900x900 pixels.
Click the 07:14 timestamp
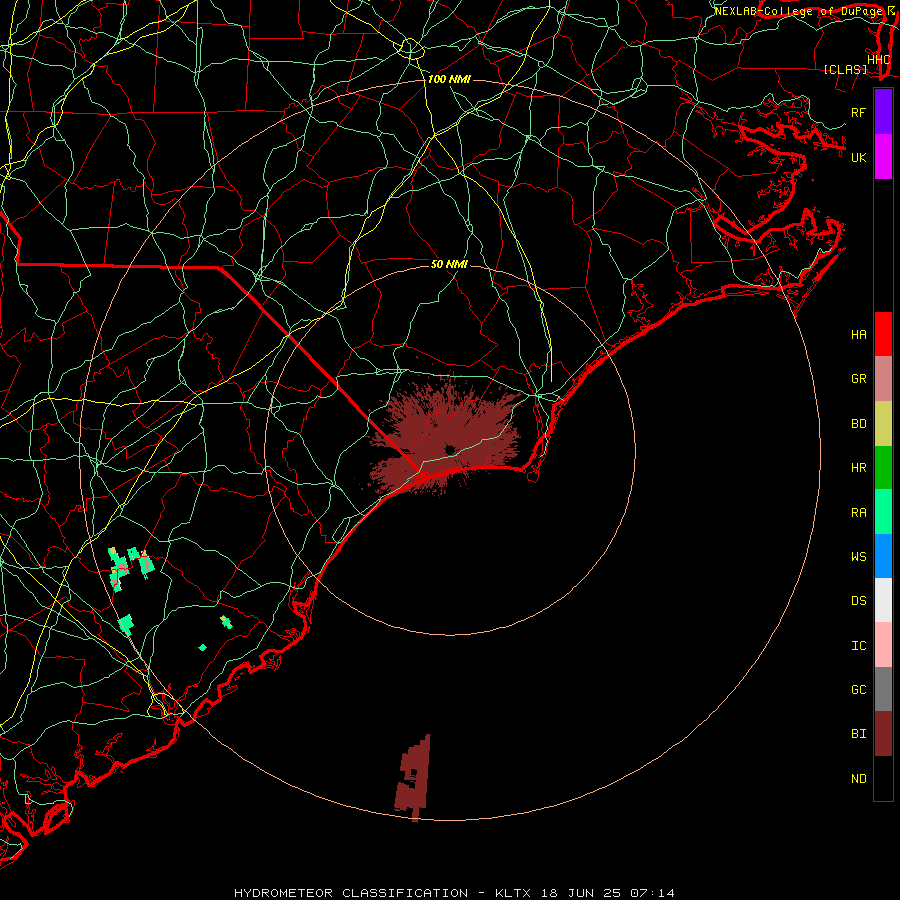point(652,893)
